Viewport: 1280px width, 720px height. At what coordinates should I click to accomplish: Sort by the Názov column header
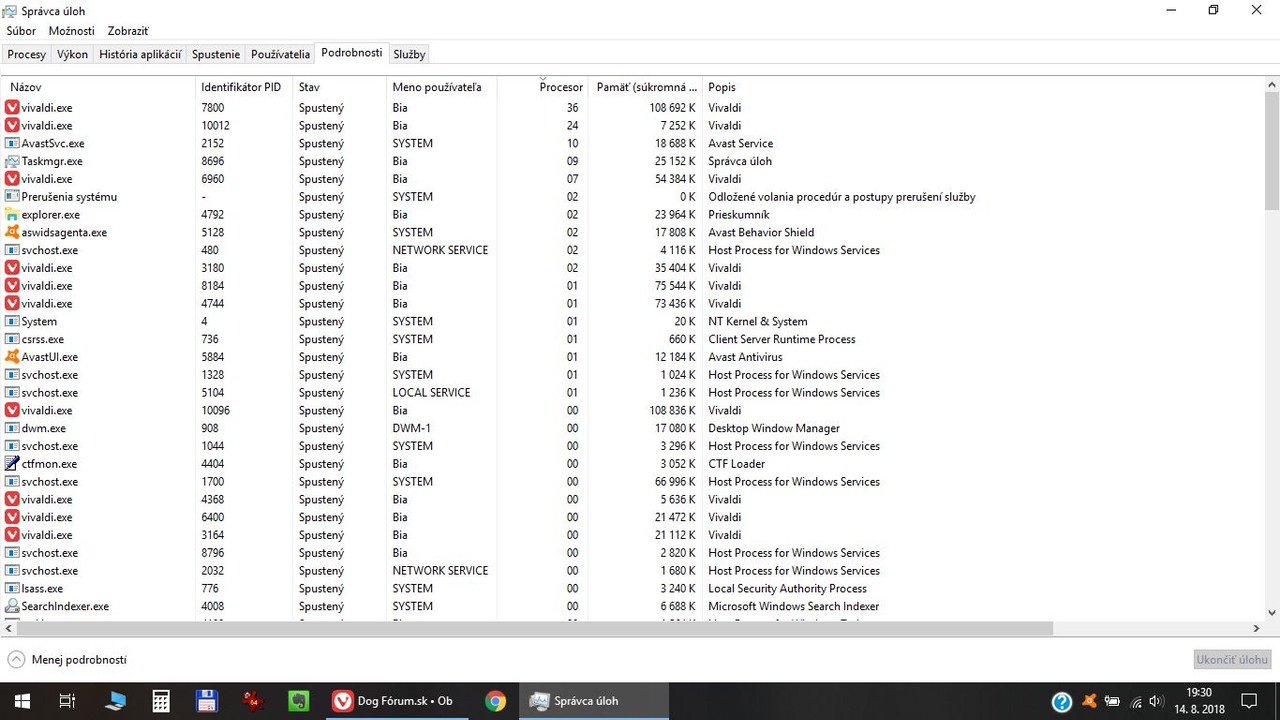(98, 87)
